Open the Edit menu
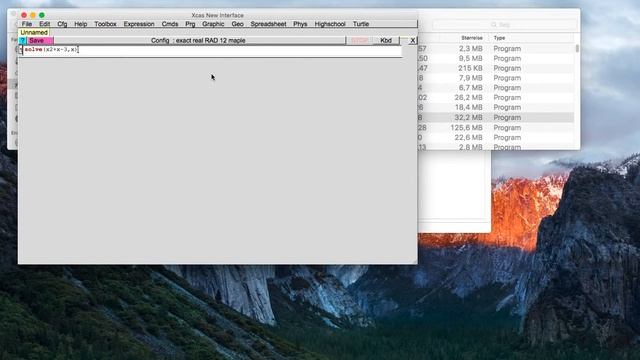This screenshot has height=360, width=640. (x=44, y=24)
